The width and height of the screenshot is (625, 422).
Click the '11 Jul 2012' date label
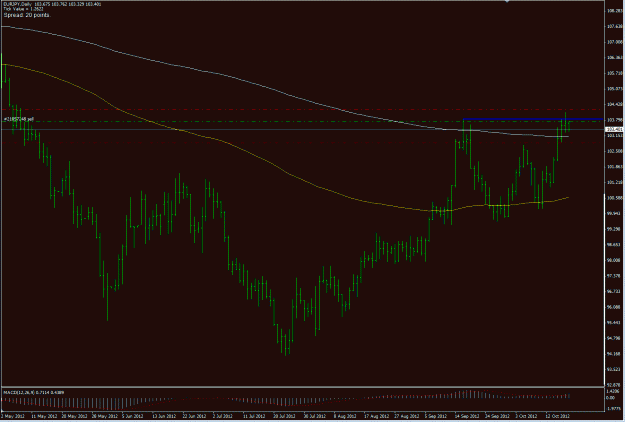tap(254, 416)
